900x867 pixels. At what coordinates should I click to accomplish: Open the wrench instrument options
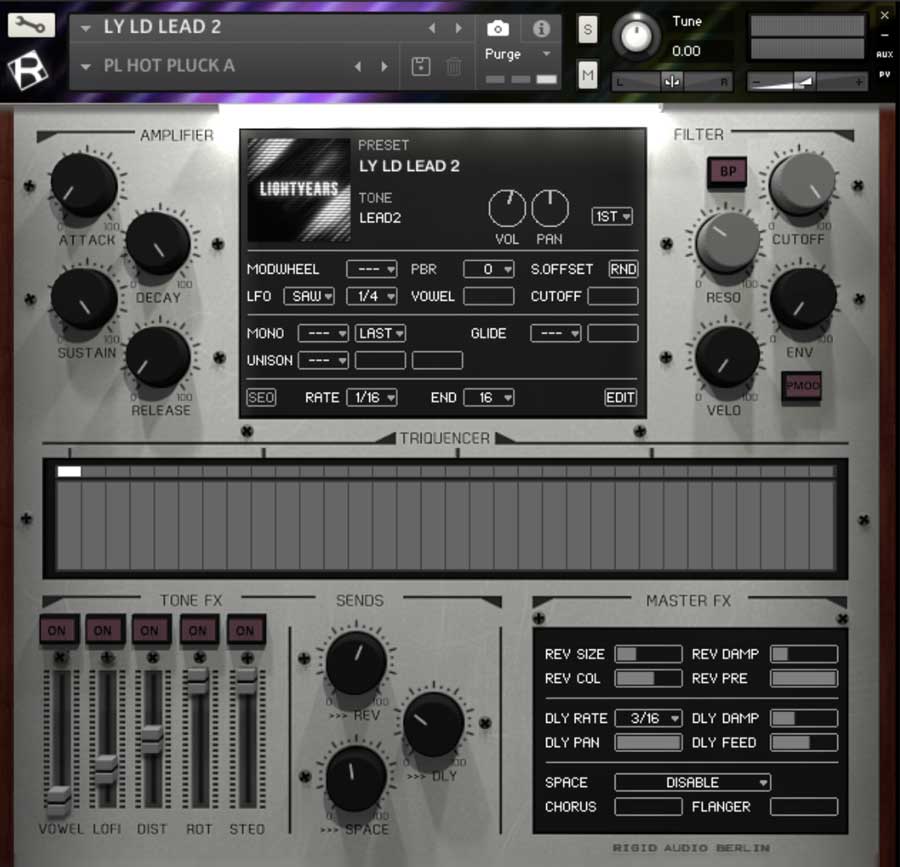point(31,25)
